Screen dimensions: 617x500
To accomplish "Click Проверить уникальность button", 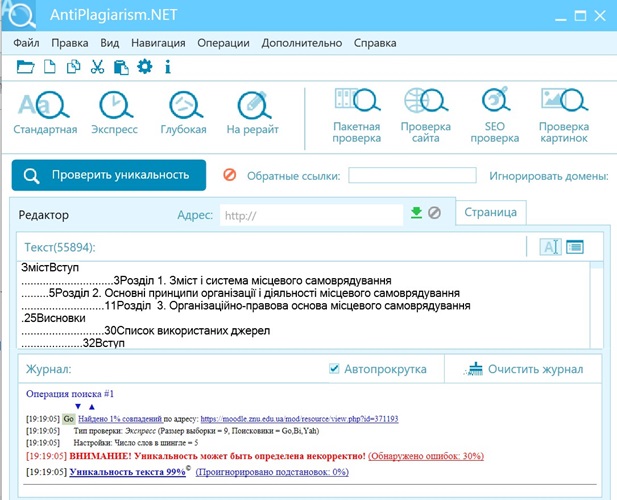I will [x=109, y=175].
